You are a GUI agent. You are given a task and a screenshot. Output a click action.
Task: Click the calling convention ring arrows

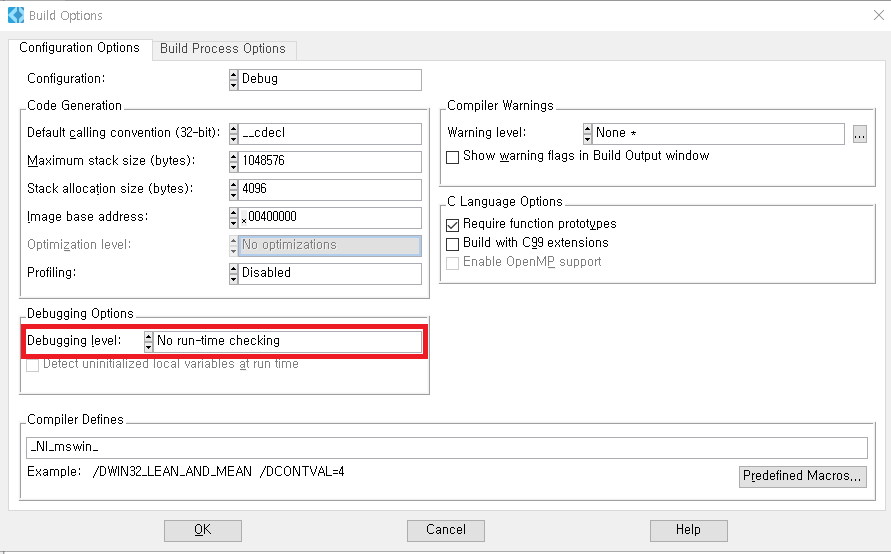233,134
